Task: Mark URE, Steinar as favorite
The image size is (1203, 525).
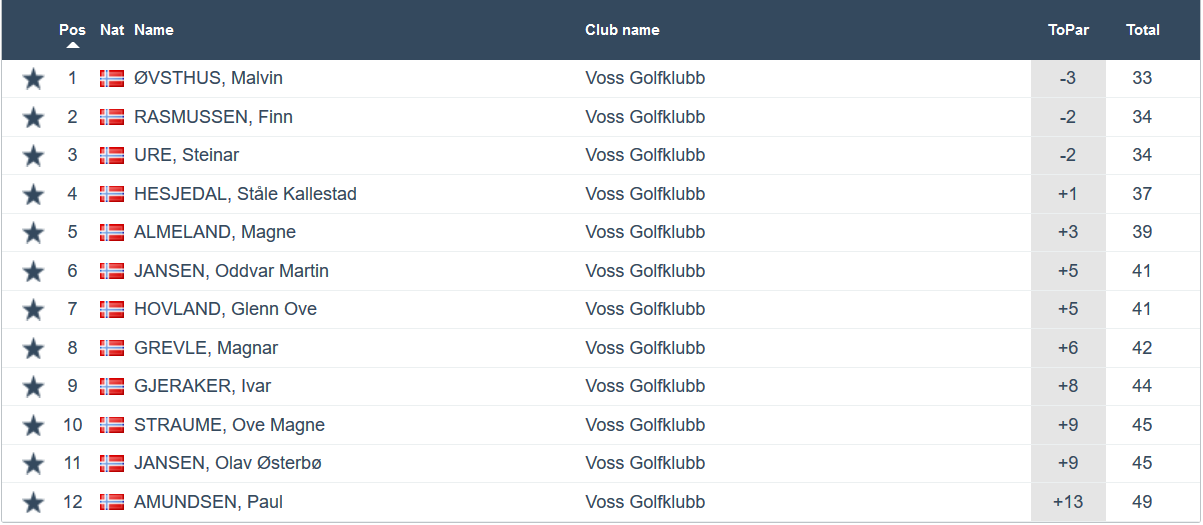Action: [33, 156]
